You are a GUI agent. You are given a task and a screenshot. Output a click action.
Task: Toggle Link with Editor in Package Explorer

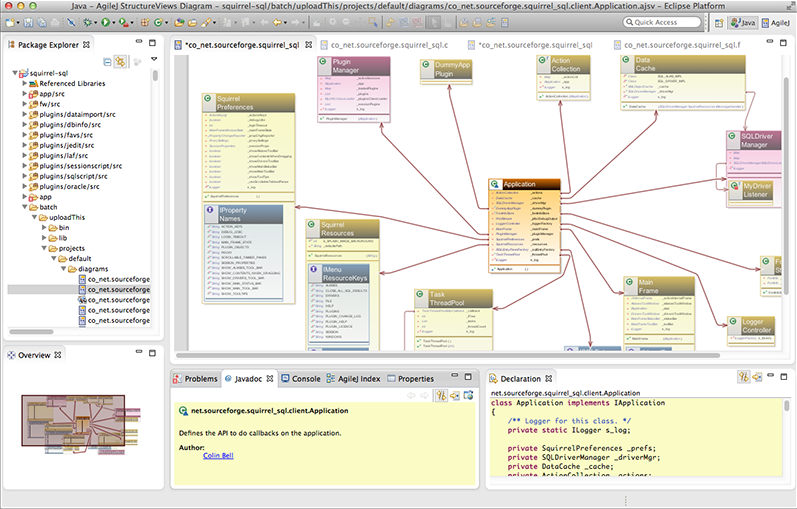tap(120, 62)
